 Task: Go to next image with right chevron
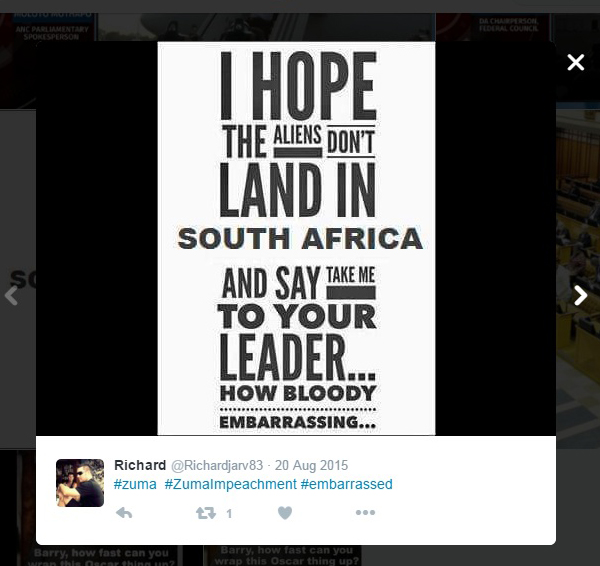pyautogui.click(x=580, y=295)
